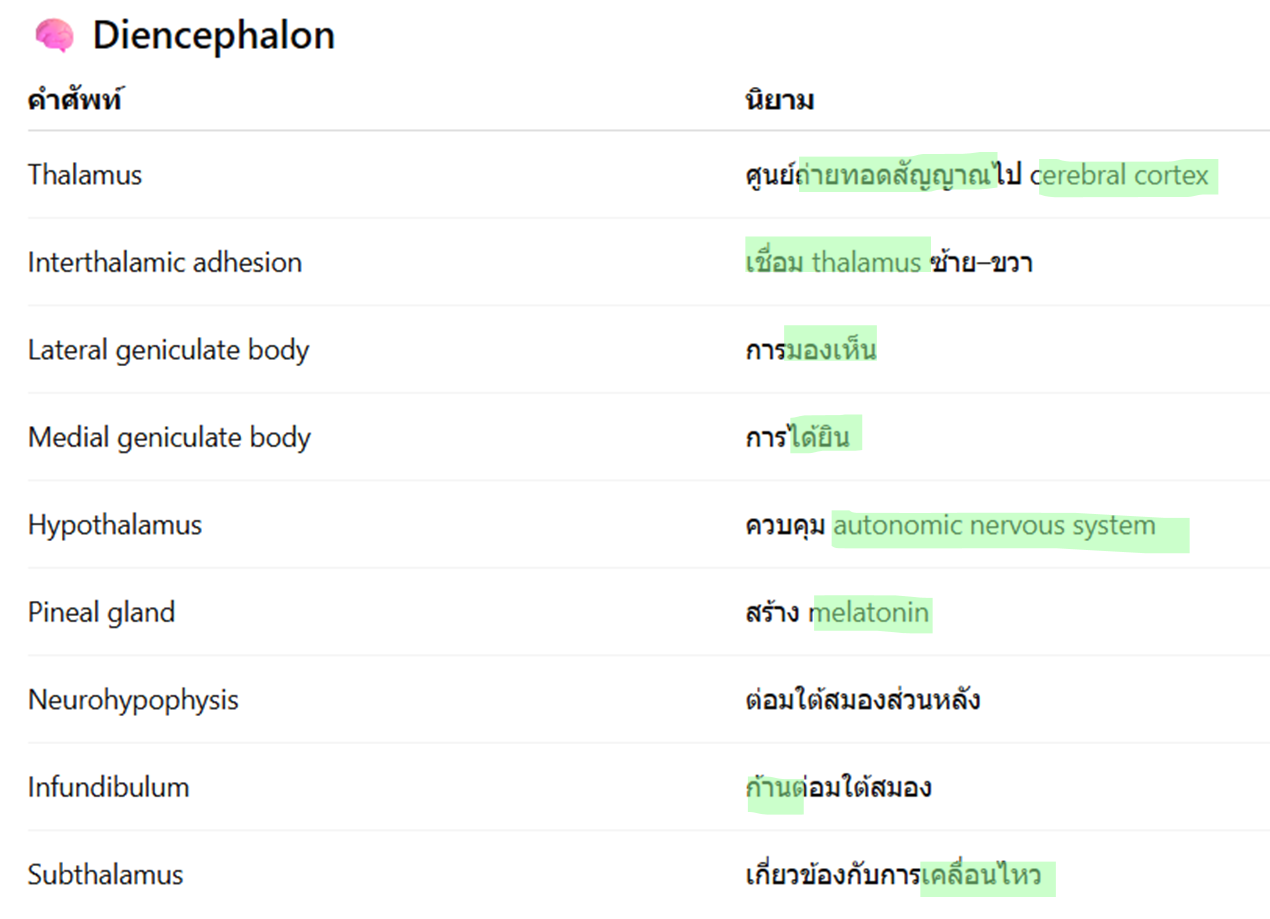The height and width of the screenshot is (919, 1270).
Task: Click the Interthalamic adhesion term
Action: [165, 263]
